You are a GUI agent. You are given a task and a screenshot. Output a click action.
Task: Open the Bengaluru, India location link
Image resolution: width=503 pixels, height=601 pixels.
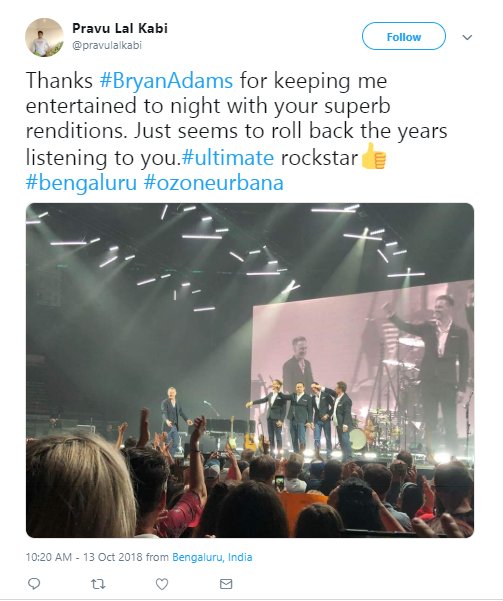coord(212,557)
